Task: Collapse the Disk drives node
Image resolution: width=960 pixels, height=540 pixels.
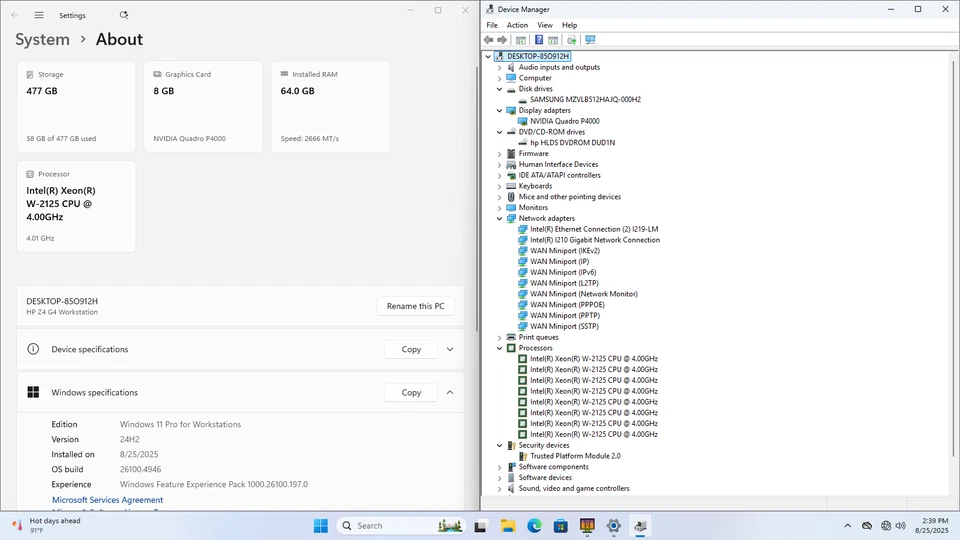Action: [x=499, y=89]
